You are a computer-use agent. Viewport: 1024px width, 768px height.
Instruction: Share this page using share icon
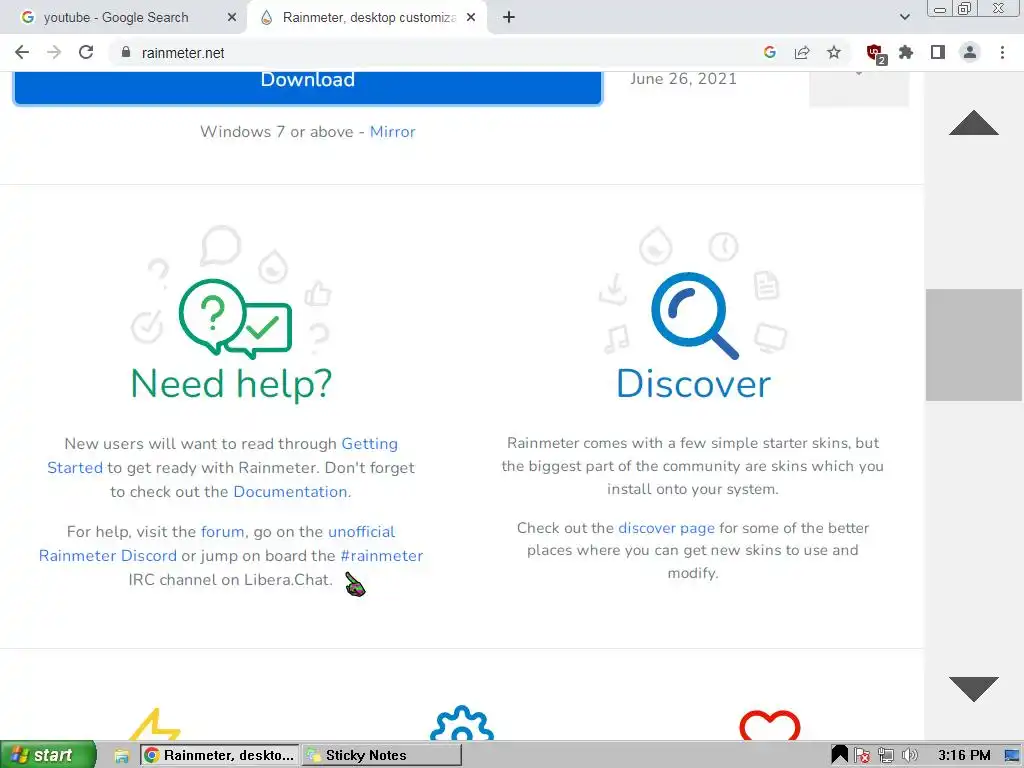pyautogui.click(x=802, y=52)
